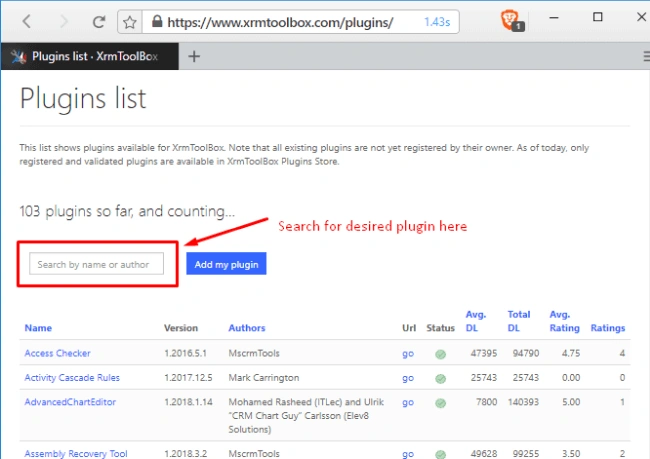Select the Plugins list - XrmToolBox tab
Screen dimensions: 650x459
pos(90,56)
